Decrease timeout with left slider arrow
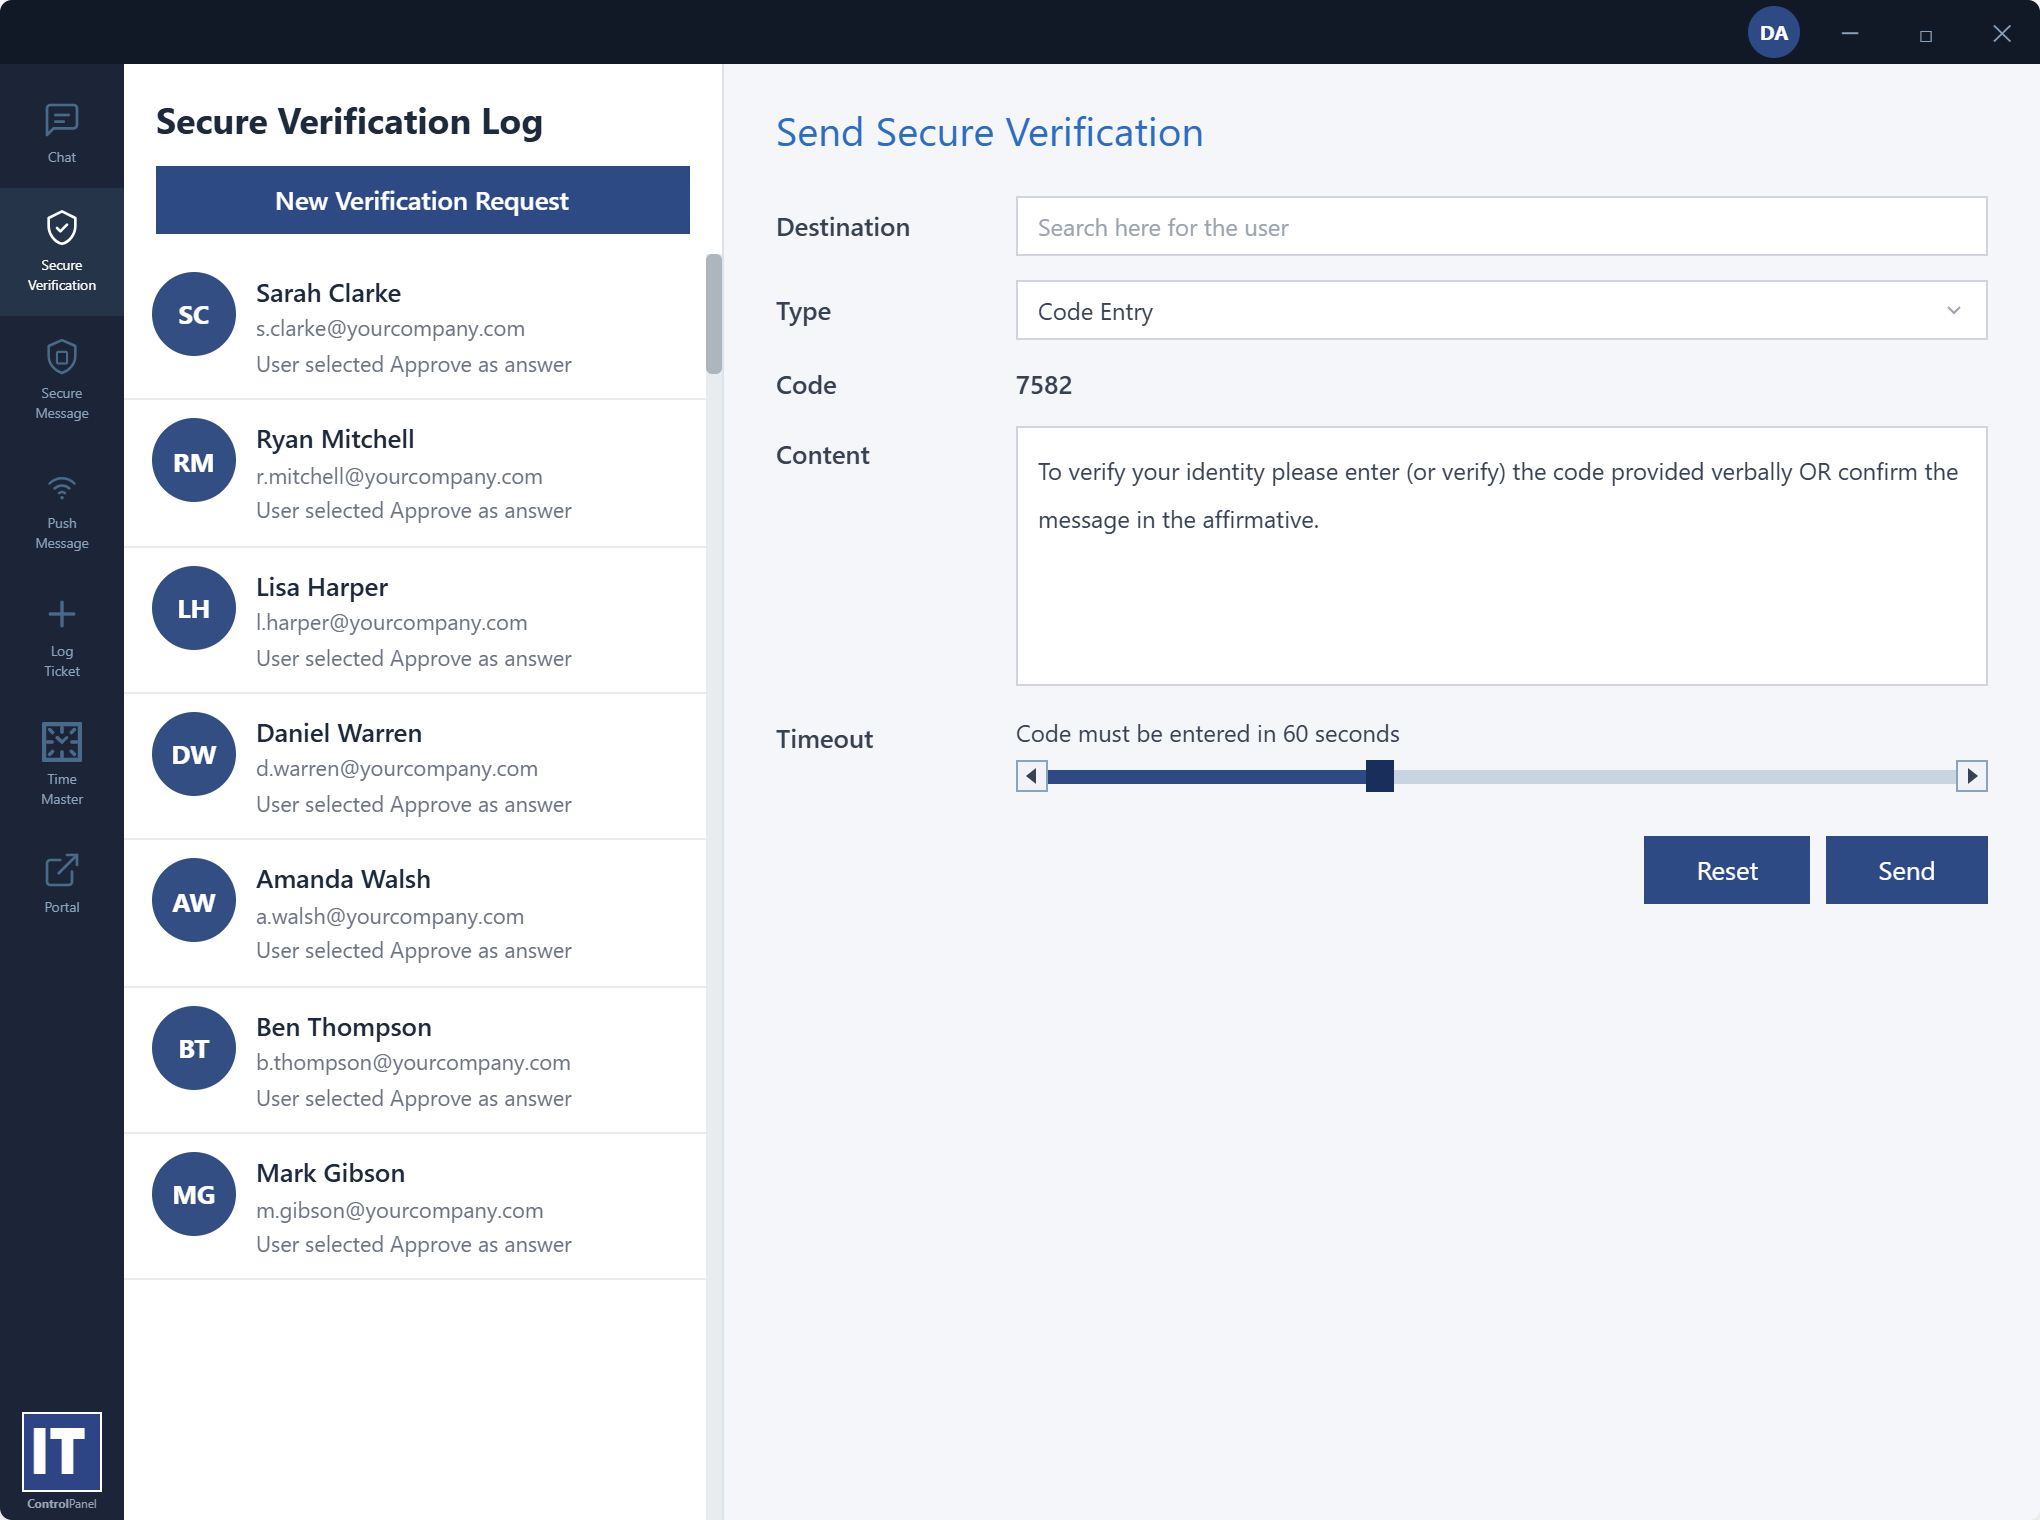The height and width of the screenshot is (1520, 2040). pyautogui.click(x=1031, y=776)
